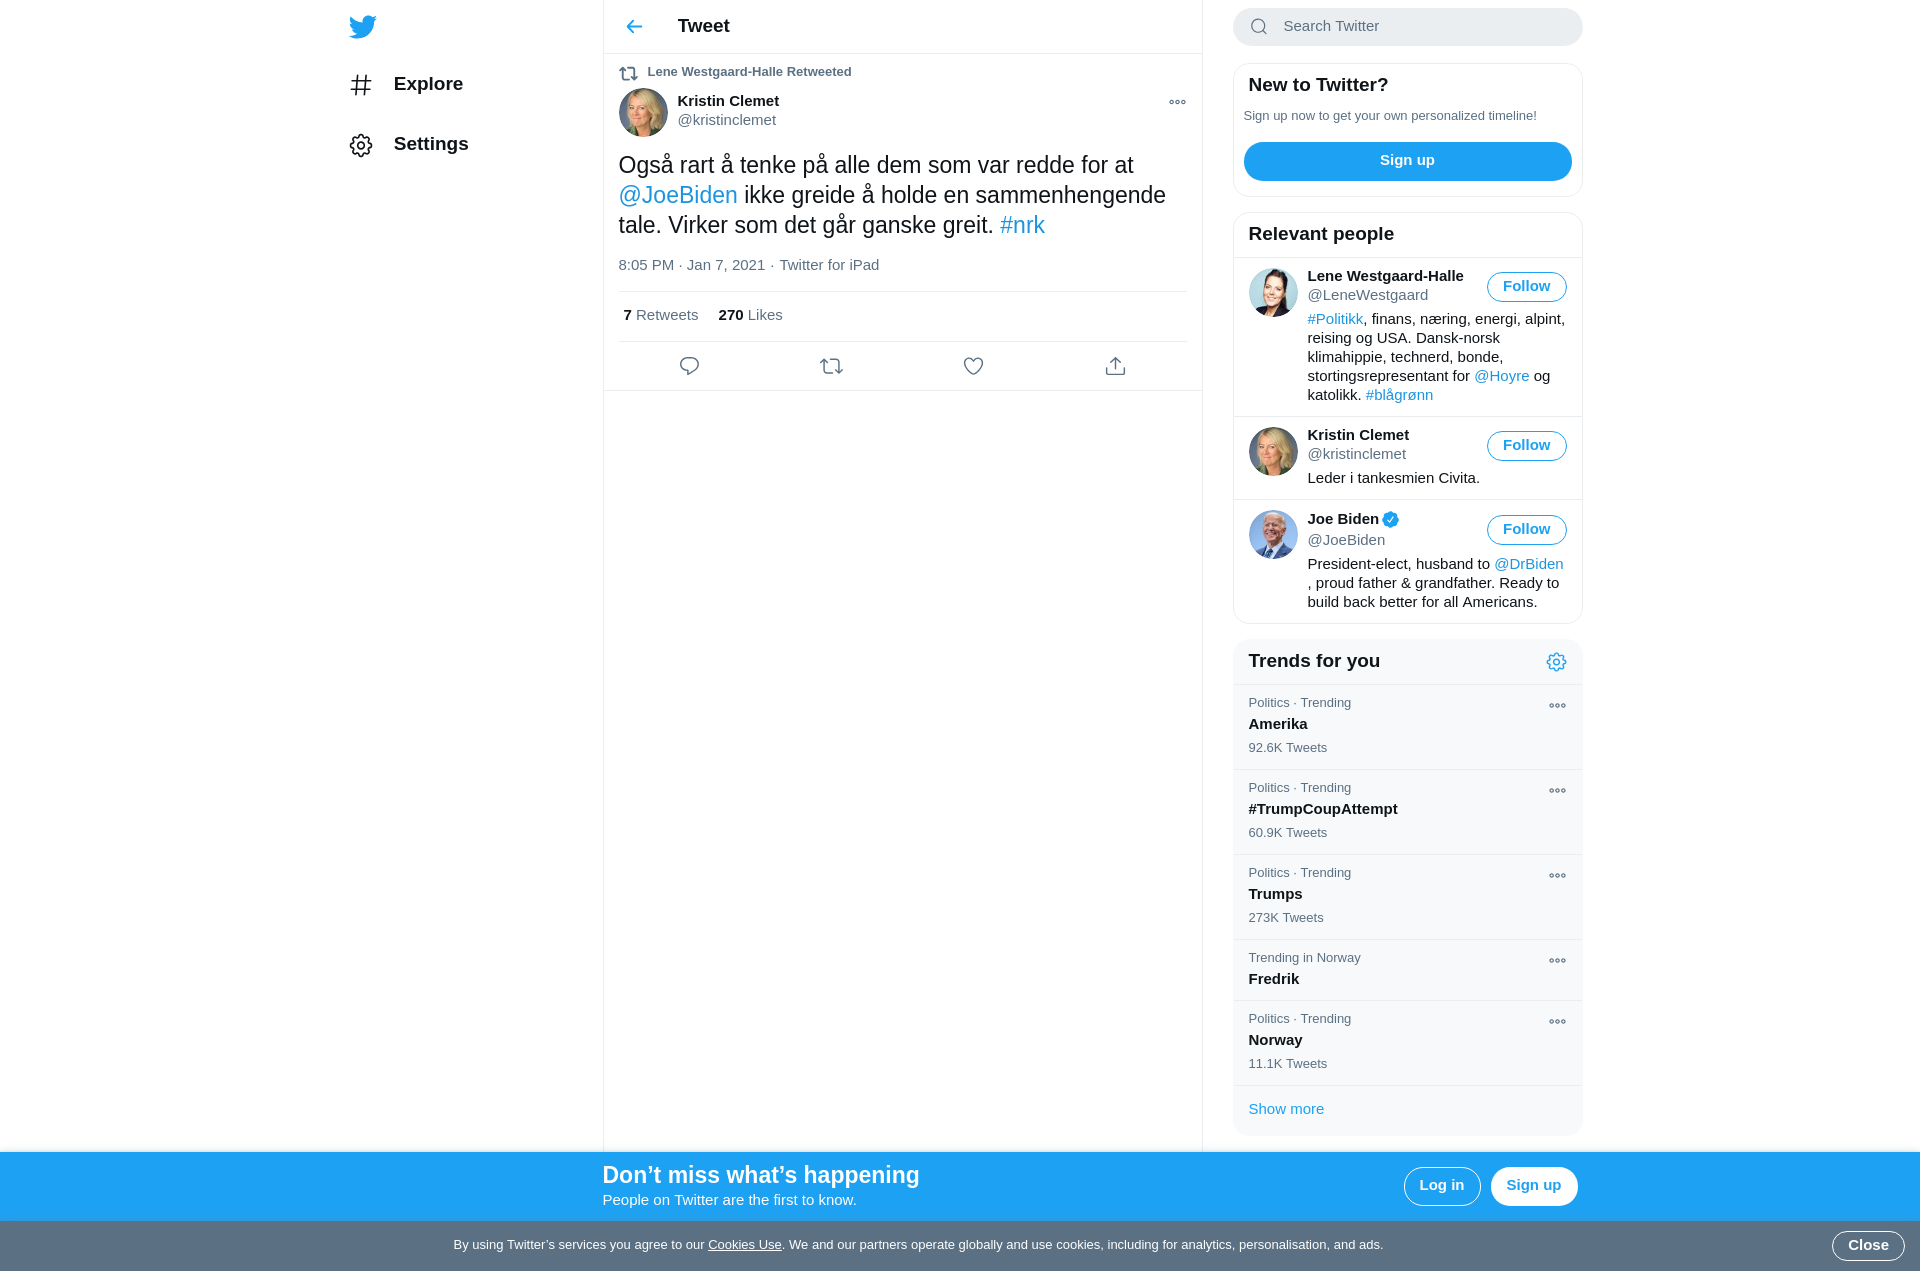Follow Joe Biden

(x=1526, y=530)
